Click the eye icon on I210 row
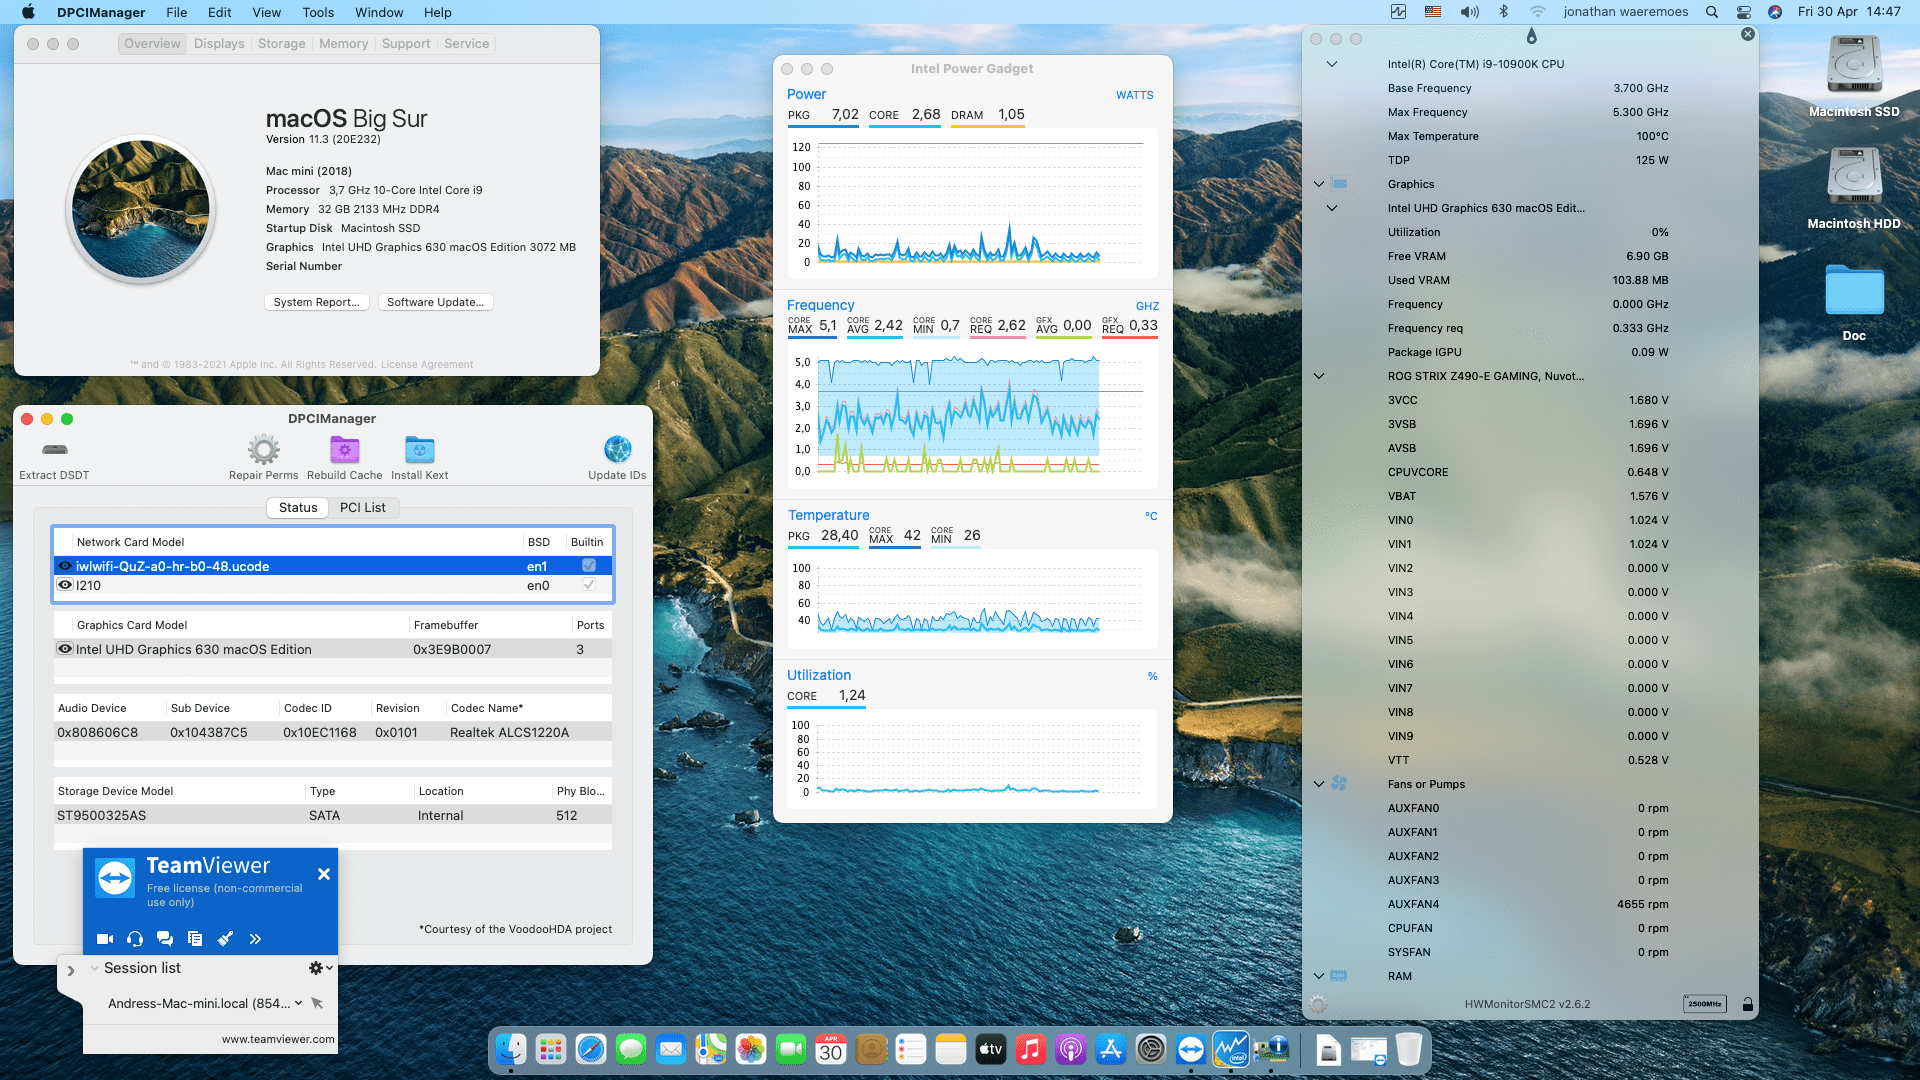The image size is (1920, 1080). 65,585
